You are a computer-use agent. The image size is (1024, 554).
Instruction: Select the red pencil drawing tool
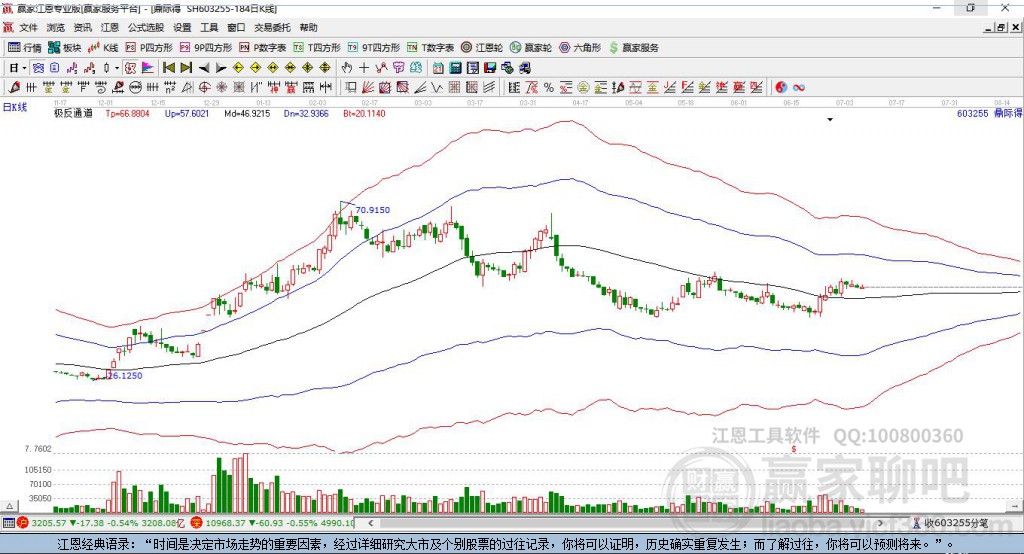point(14,87)
